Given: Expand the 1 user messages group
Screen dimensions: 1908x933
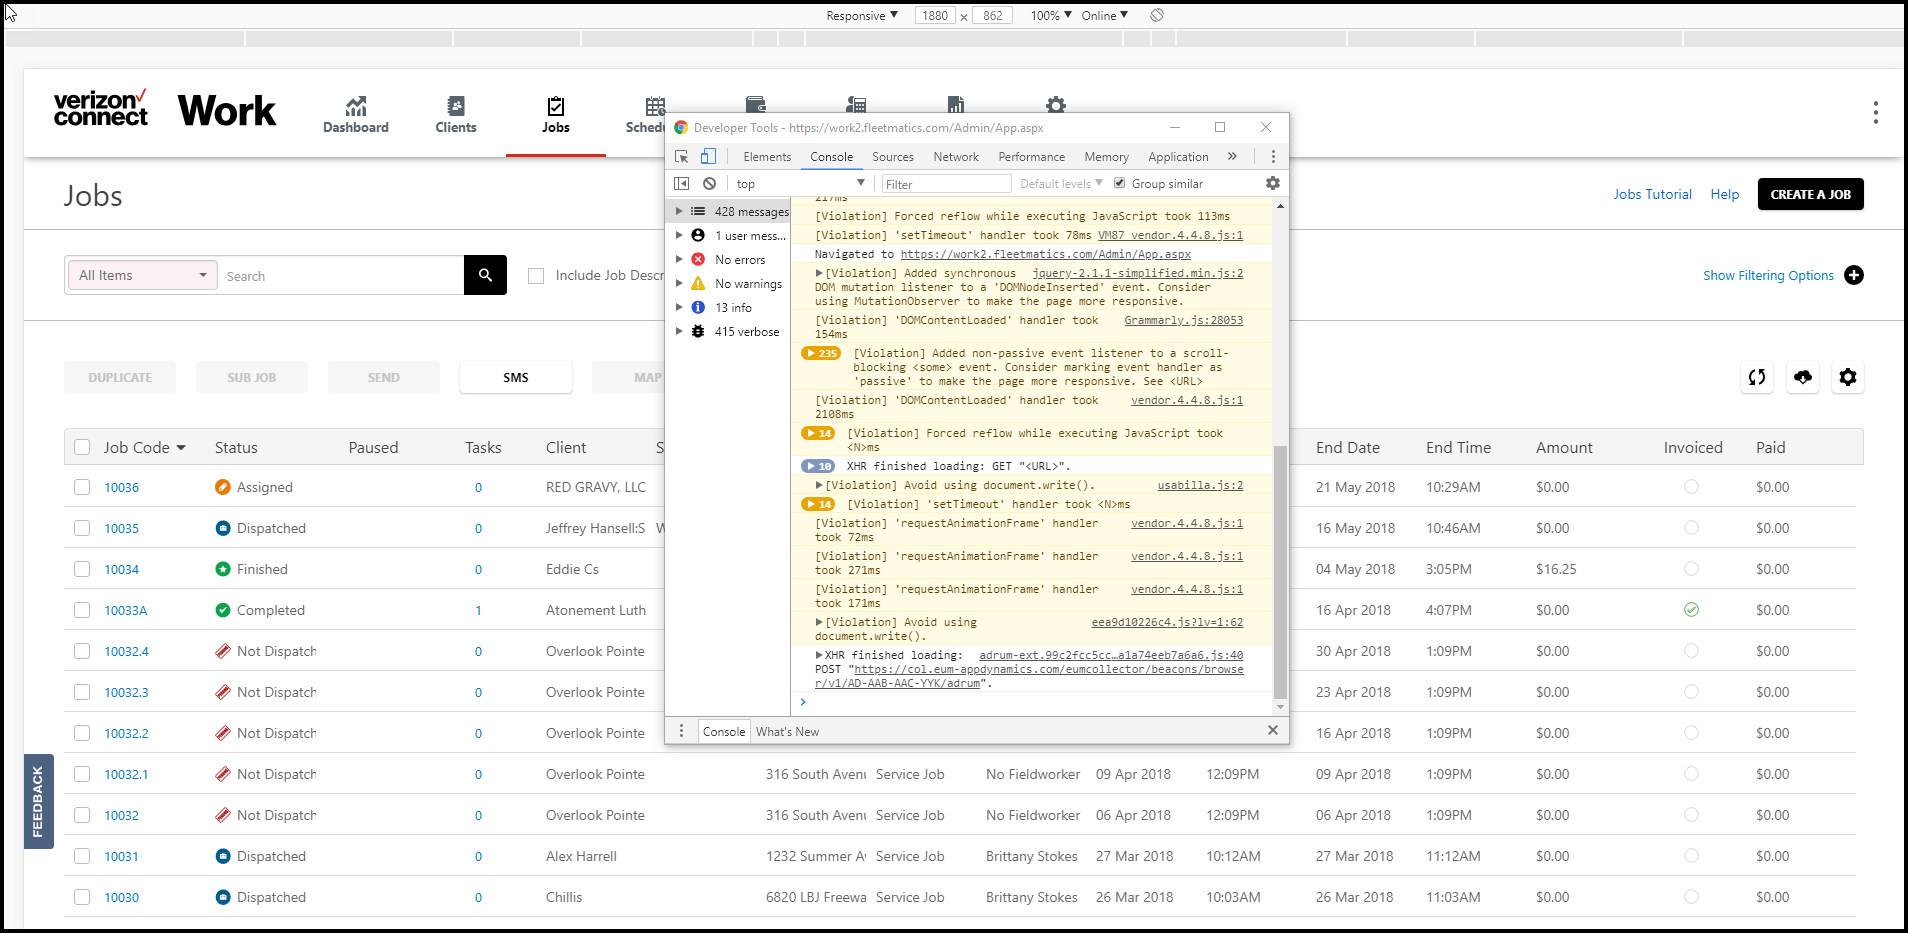Looking at the screenshot, I should click(x=679, y=235).
